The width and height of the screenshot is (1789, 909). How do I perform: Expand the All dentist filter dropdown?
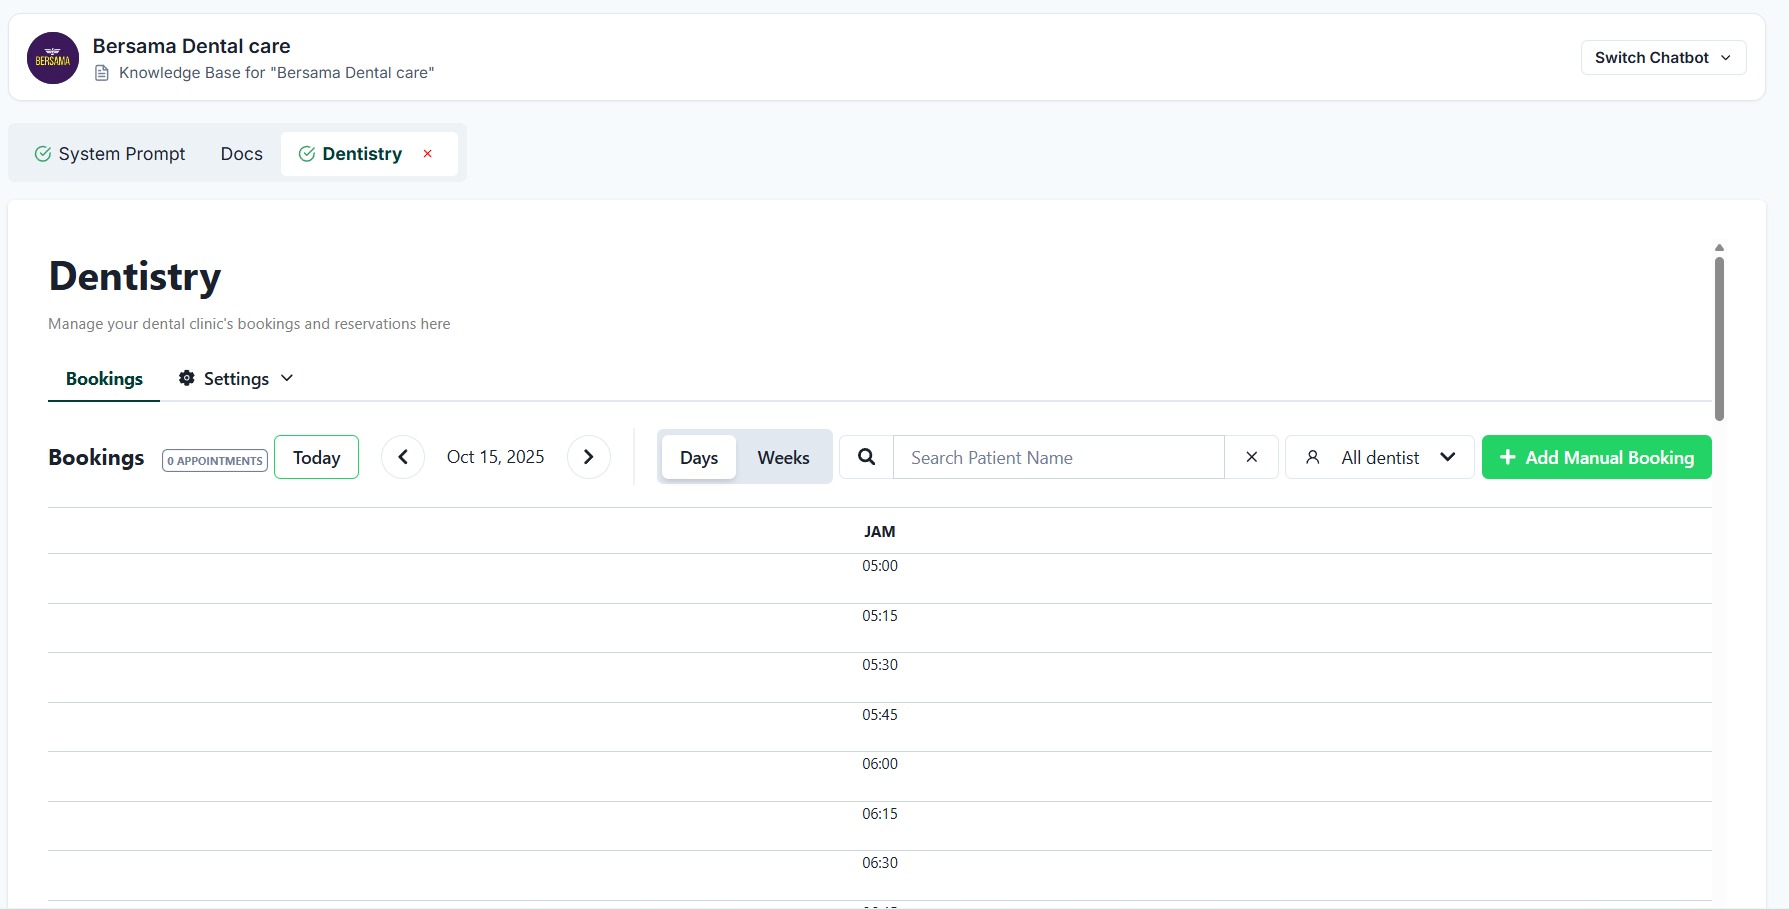pos(1447,457)
